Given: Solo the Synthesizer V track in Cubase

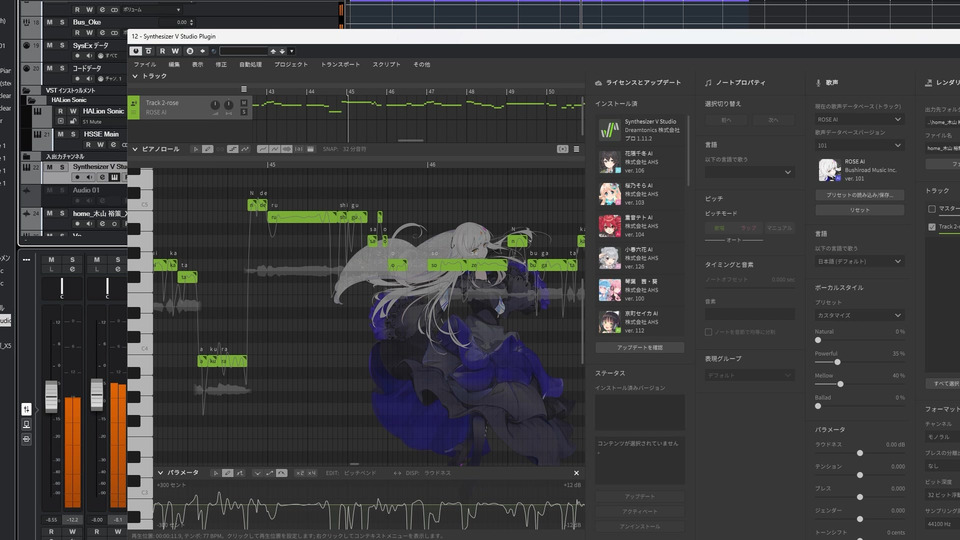Looking at the screenshot, I should point(62,167).
